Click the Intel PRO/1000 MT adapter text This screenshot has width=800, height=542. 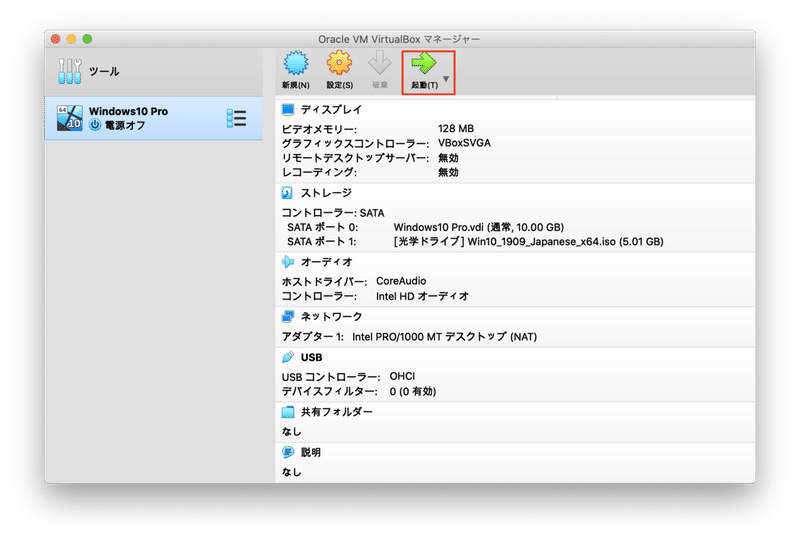click(444, 337)
